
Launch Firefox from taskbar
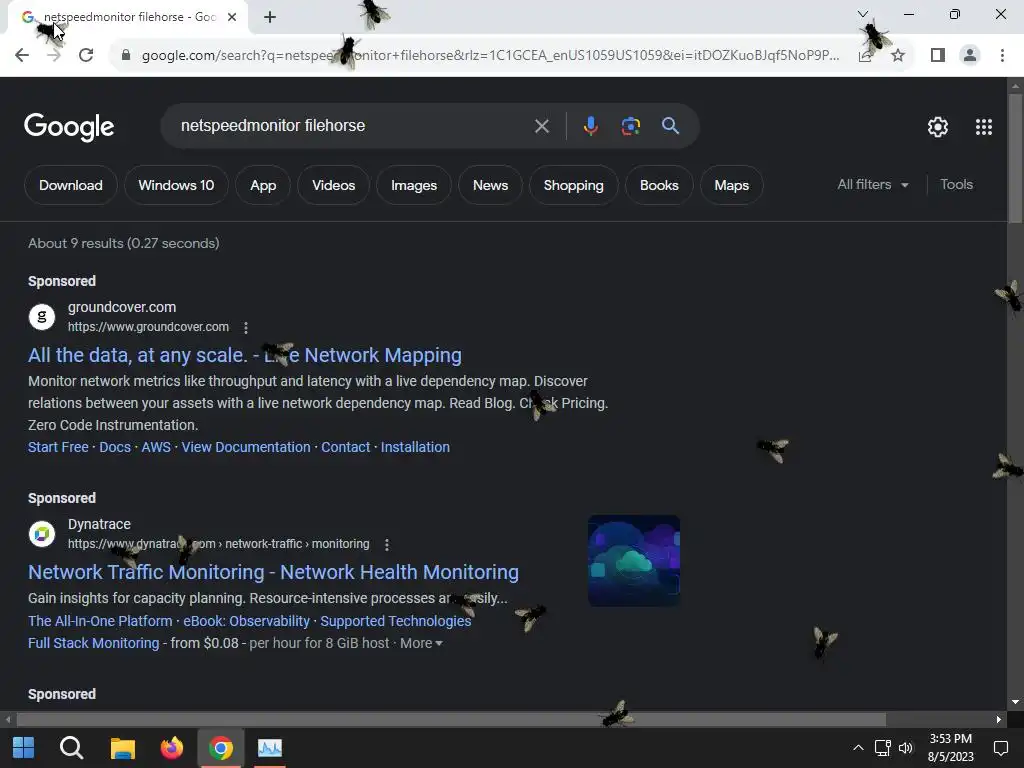[172, 748]
